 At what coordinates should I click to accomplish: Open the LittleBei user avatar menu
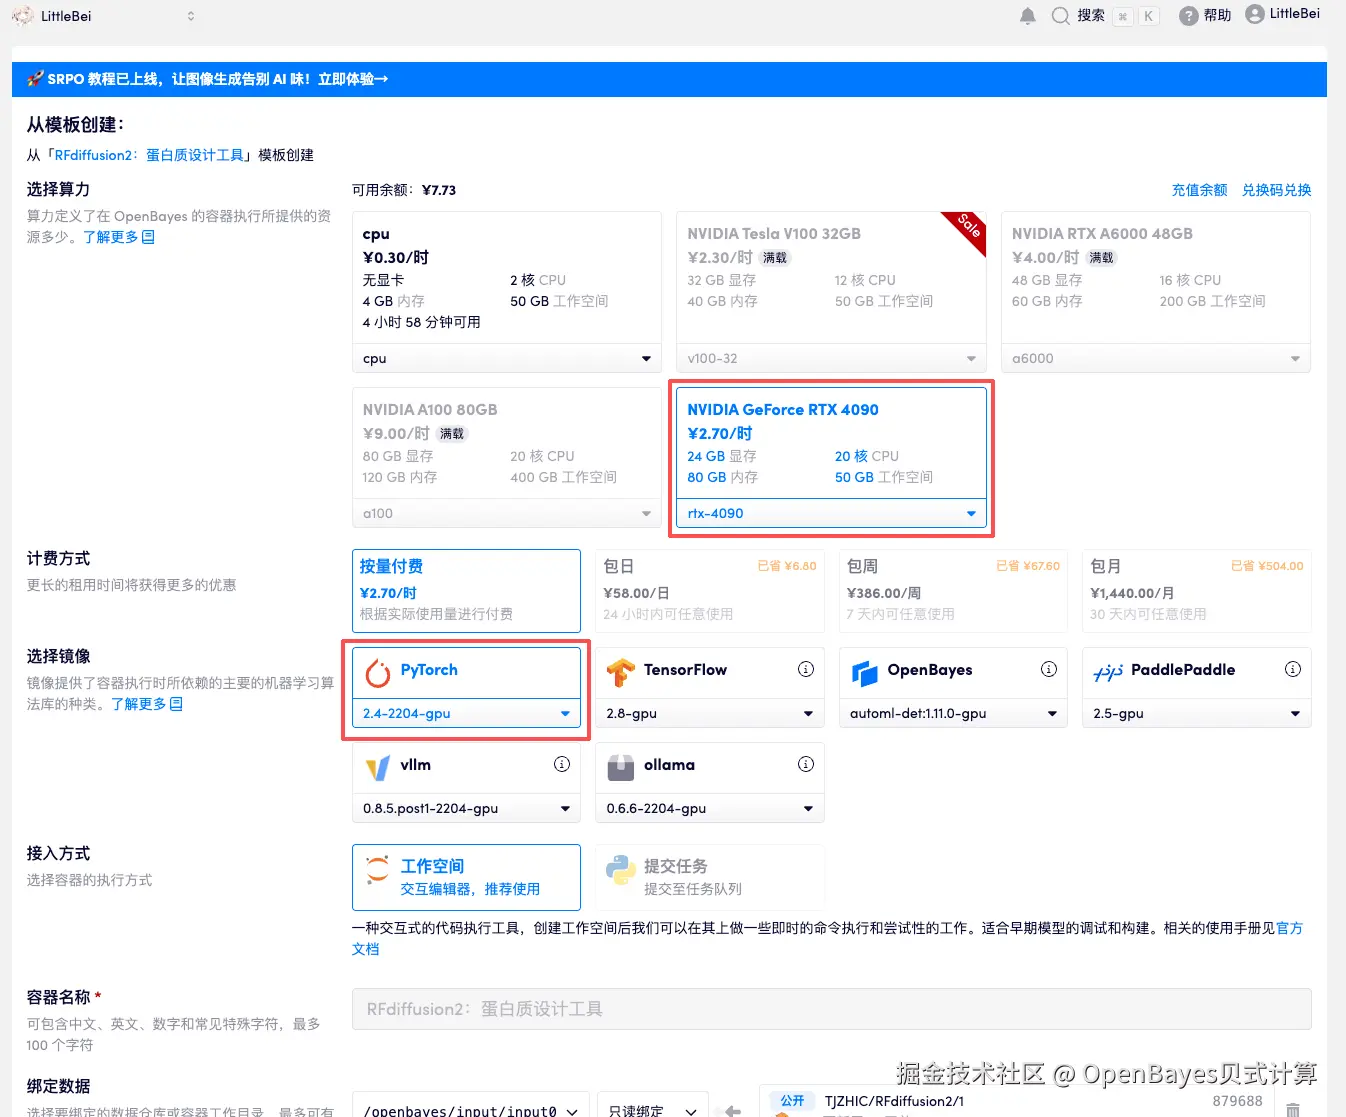coord(1254,14)
